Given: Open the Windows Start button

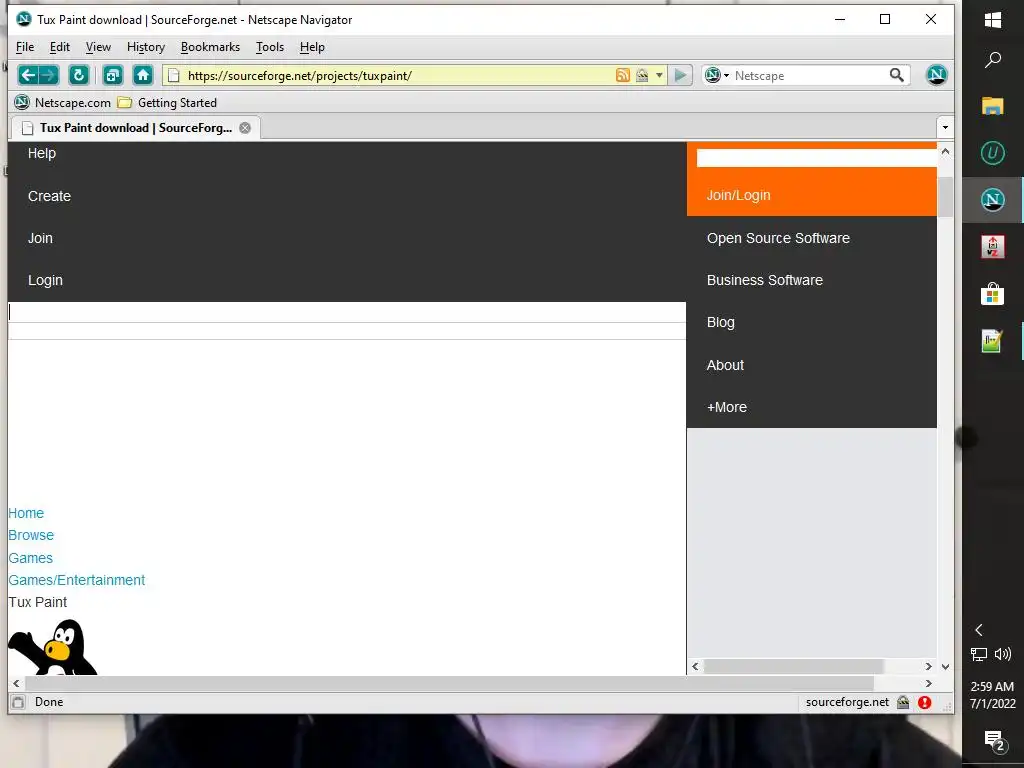Looking at the screenshot, I should [x=993, y=20].
